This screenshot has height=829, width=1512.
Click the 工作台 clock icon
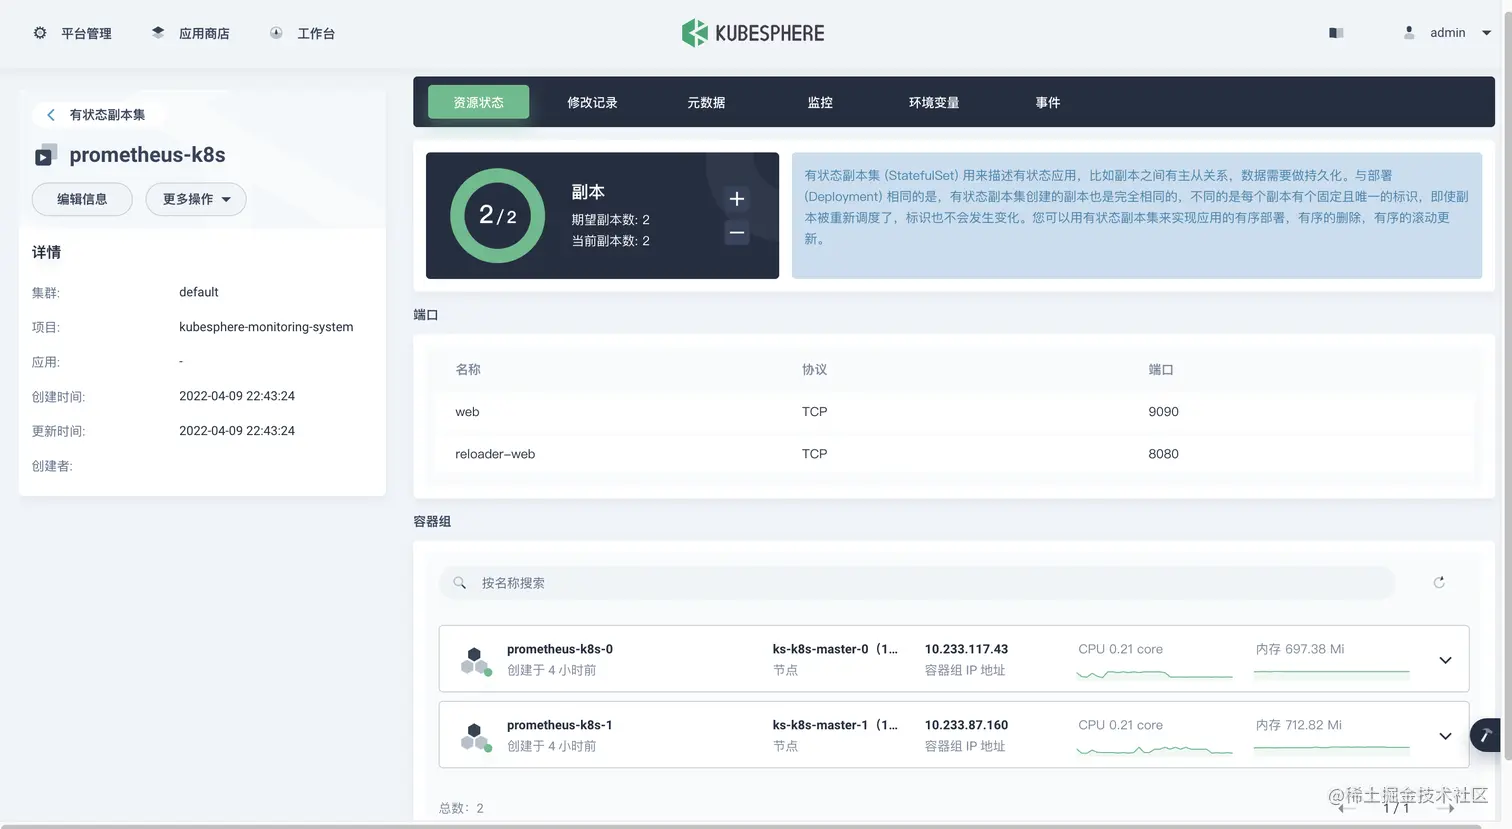click(276, 33)
